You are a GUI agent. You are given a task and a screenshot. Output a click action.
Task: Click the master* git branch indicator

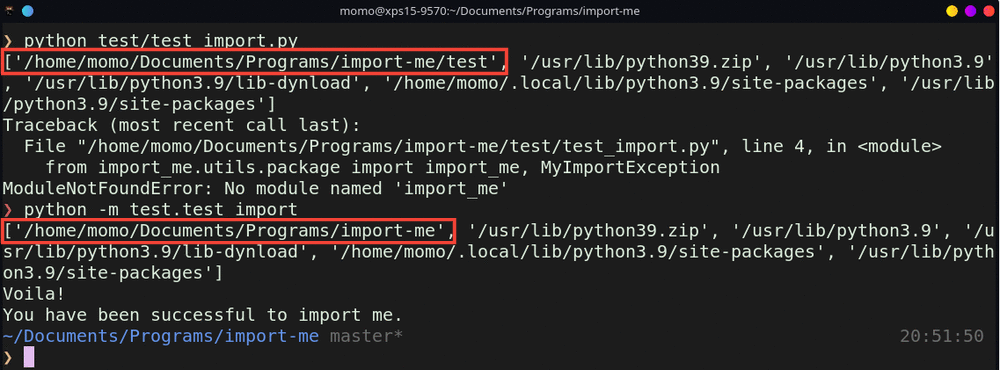tap(366, 336)
